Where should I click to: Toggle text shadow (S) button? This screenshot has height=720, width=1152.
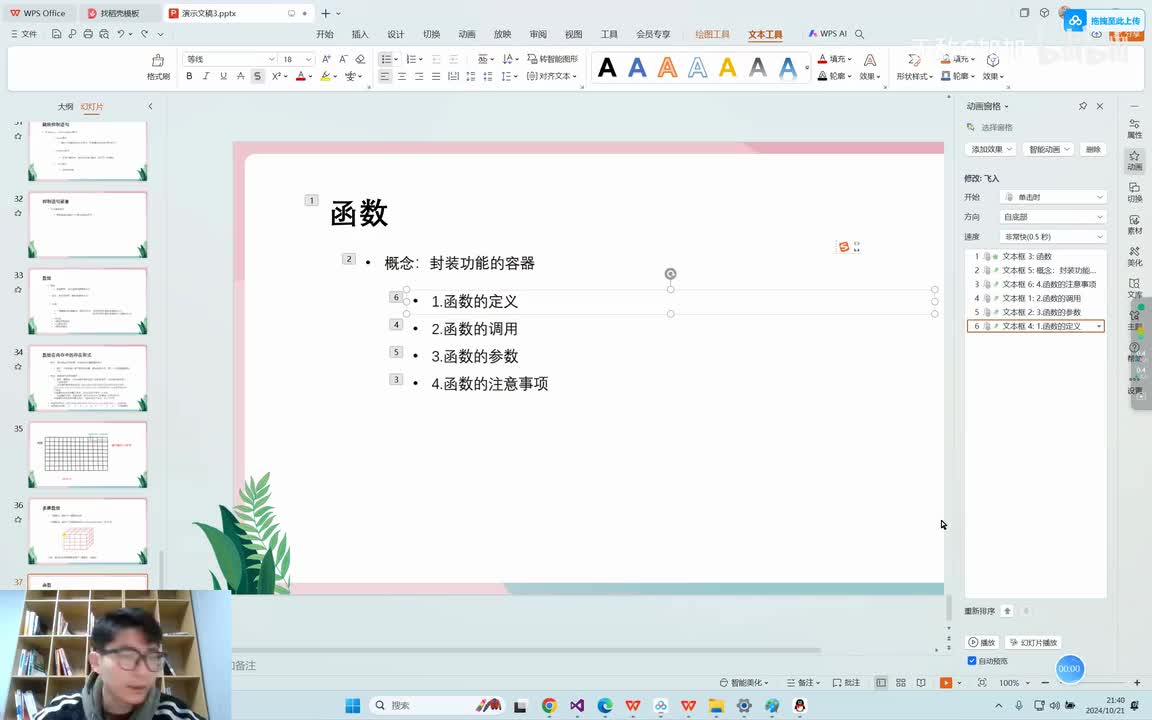point(257,76)
